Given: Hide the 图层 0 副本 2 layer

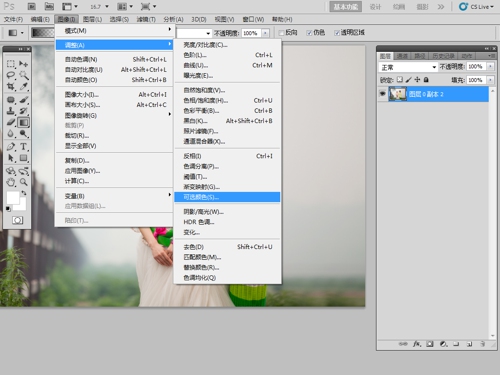Looking at the screenshot, I should click(382, 94).
